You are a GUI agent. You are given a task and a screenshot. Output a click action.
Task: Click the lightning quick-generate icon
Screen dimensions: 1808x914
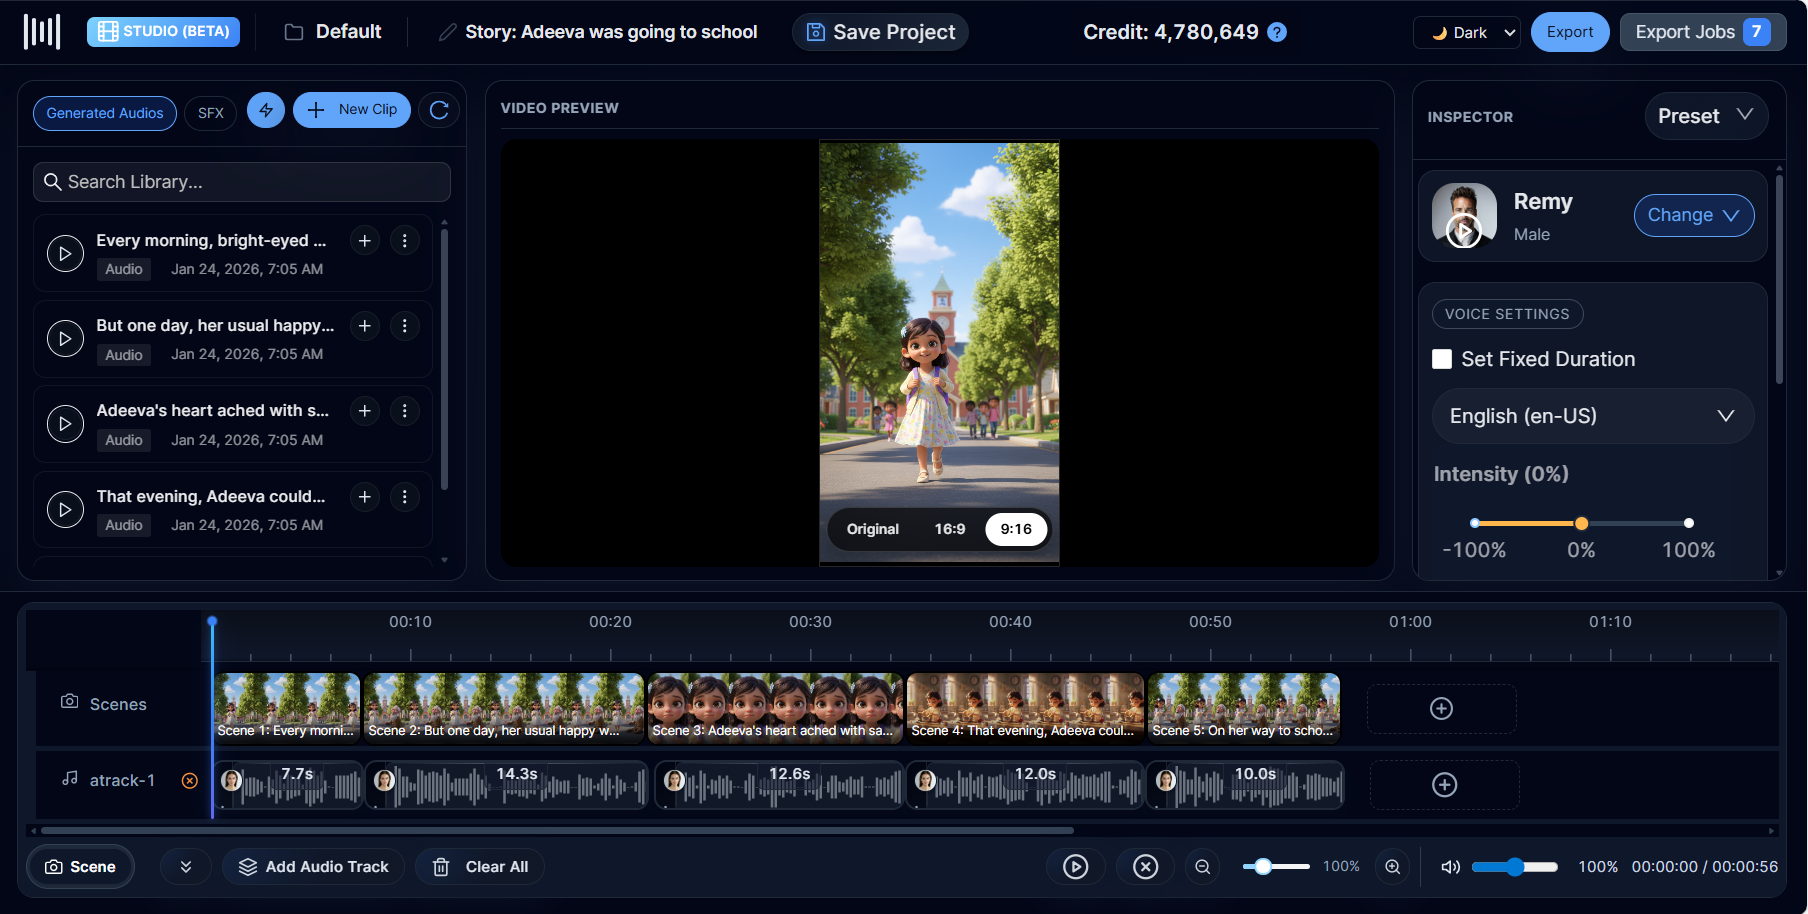click(266, 109)
